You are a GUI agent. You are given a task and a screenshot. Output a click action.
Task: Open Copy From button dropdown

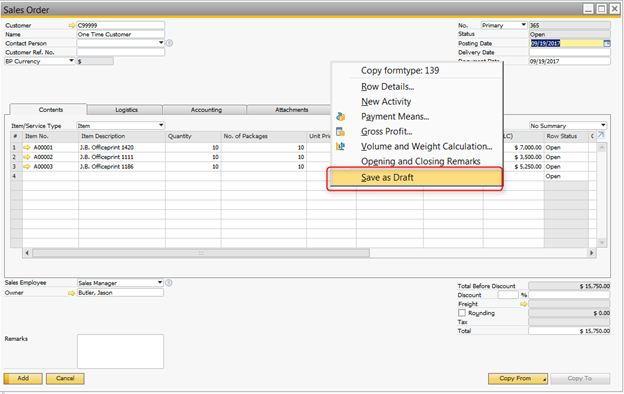click(x=544, y=379)
